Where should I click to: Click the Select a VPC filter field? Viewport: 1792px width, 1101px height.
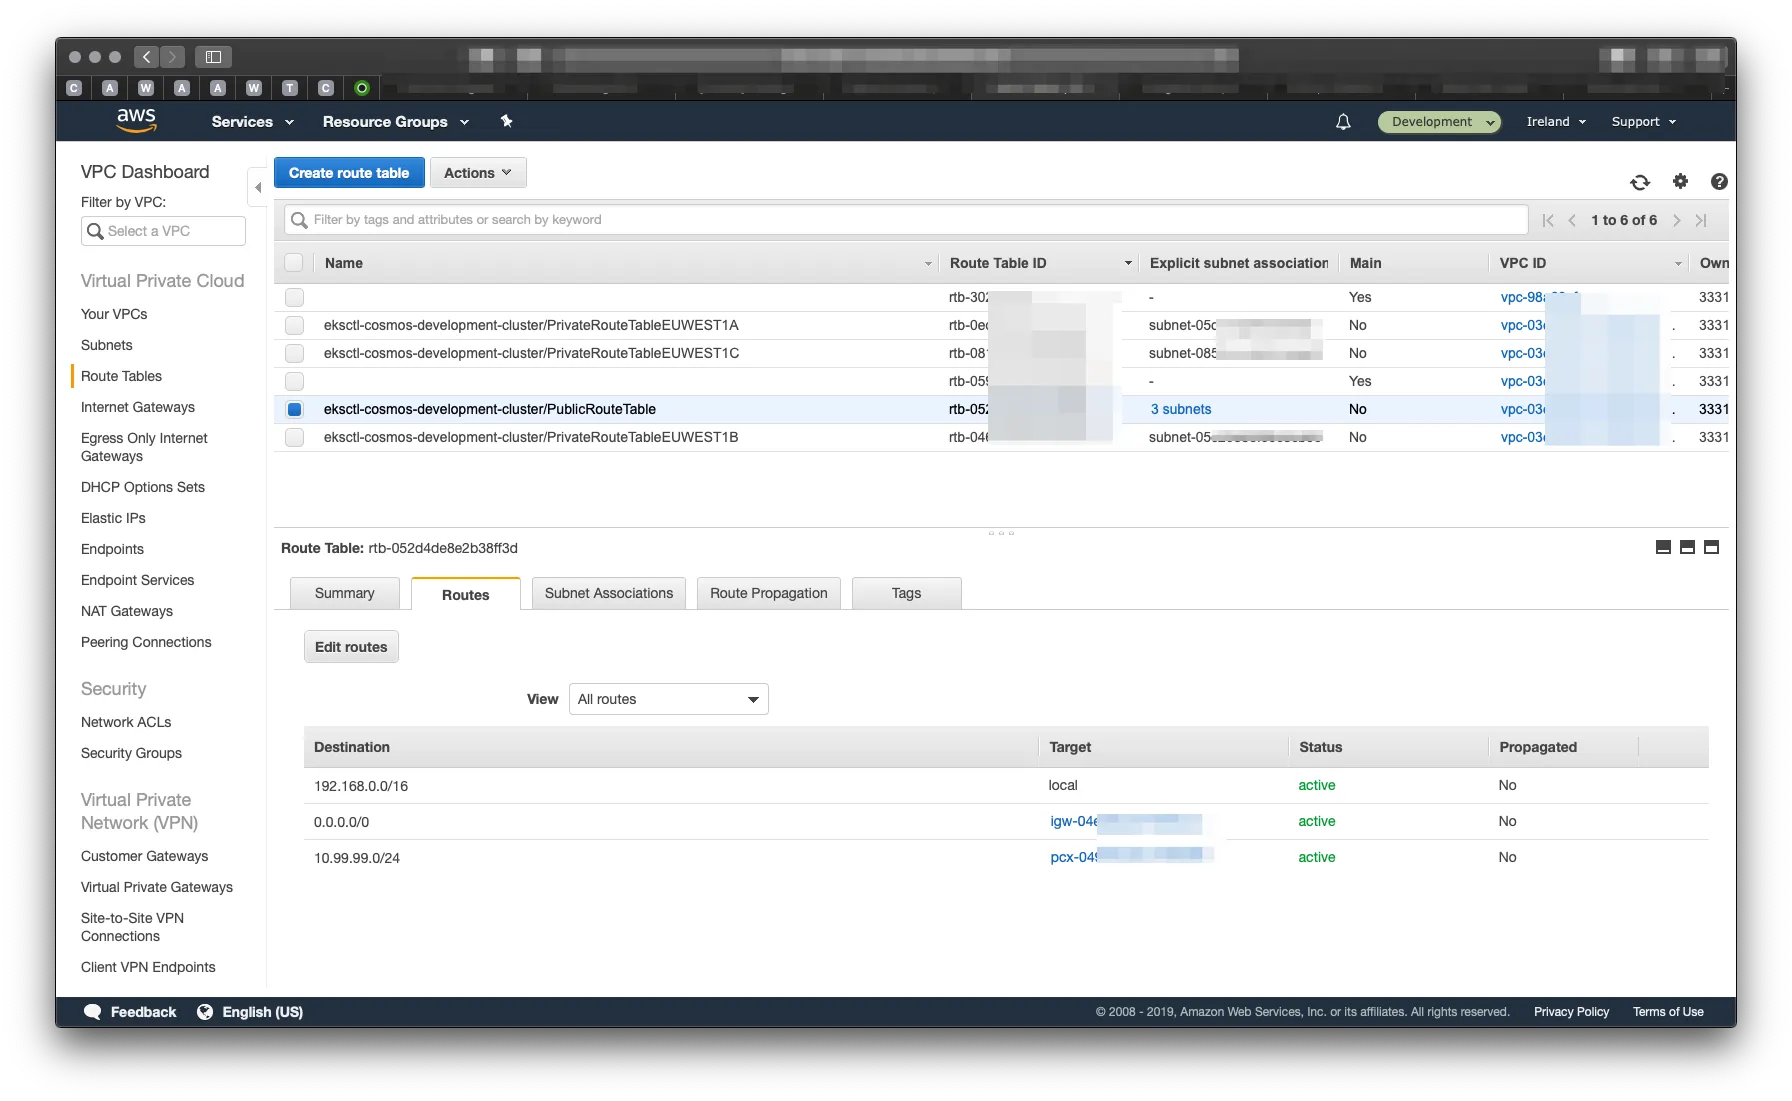pyautogui.click(x=163, y=231)
